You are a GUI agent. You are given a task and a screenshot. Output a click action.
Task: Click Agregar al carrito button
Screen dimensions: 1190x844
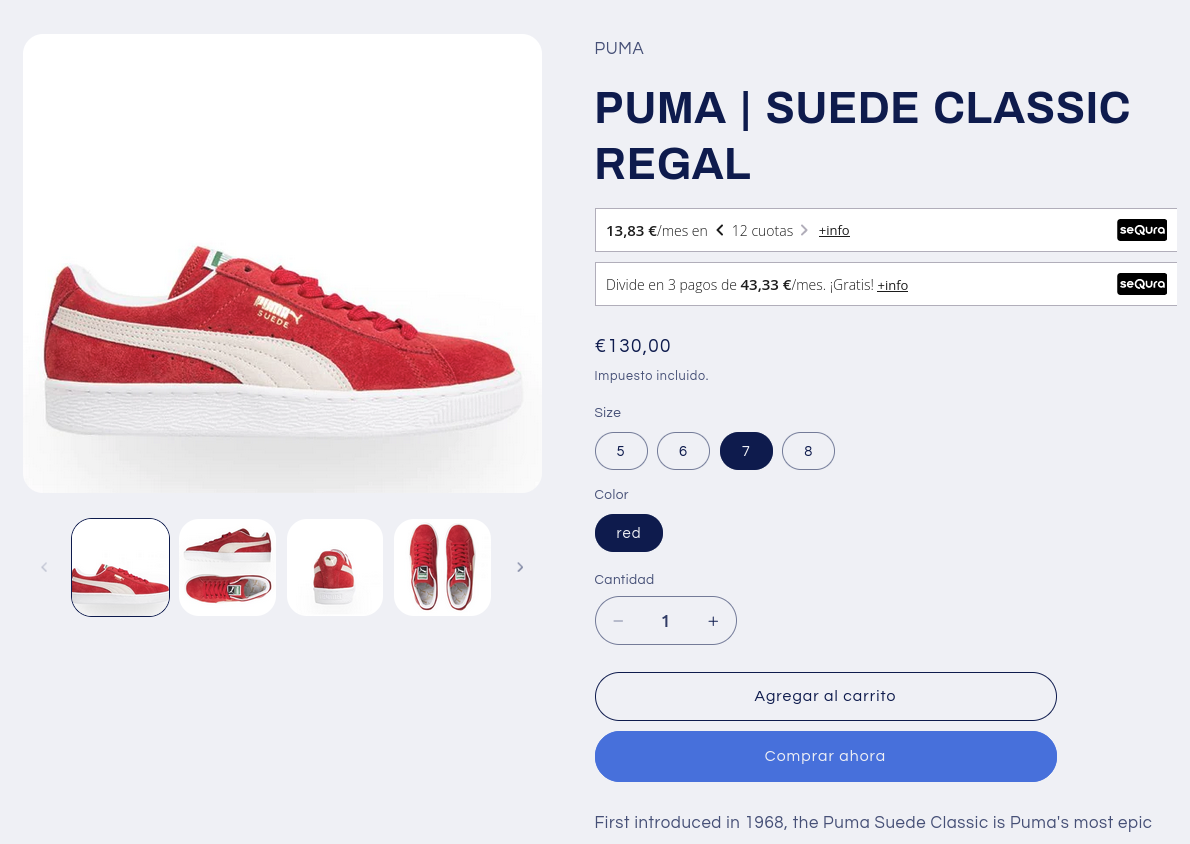click(x=826, y=696)
